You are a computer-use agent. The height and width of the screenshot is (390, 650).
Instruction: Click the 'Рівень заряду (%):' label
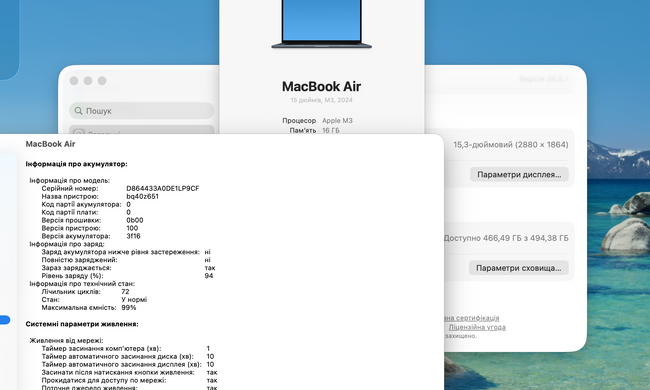(x=72, y=276)
